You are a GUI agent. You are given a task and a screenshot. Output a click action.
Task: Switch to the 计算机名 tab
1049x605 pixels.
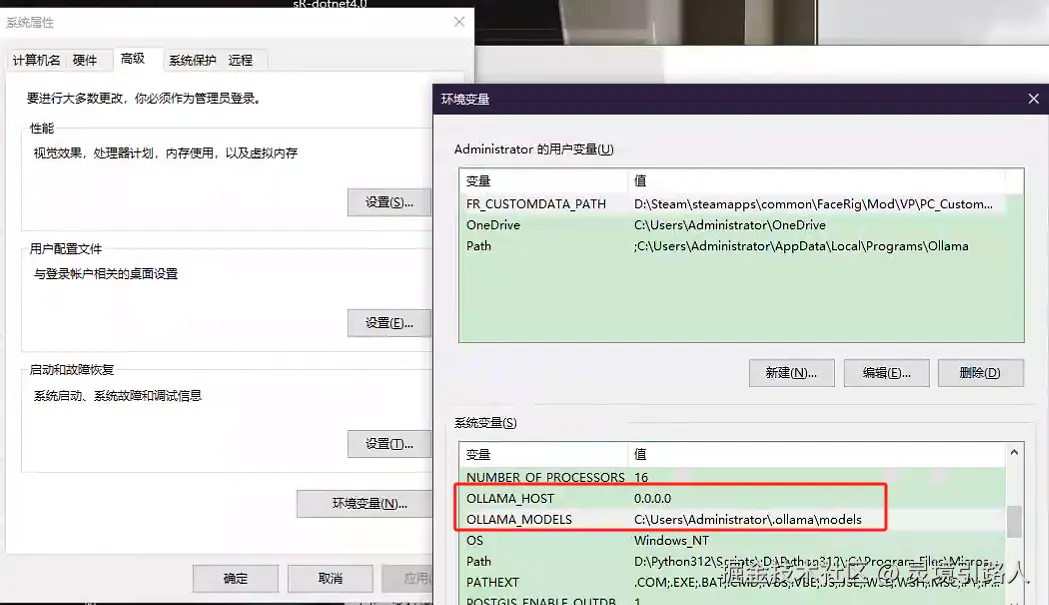pyautogui.click(x=36, y=60)
